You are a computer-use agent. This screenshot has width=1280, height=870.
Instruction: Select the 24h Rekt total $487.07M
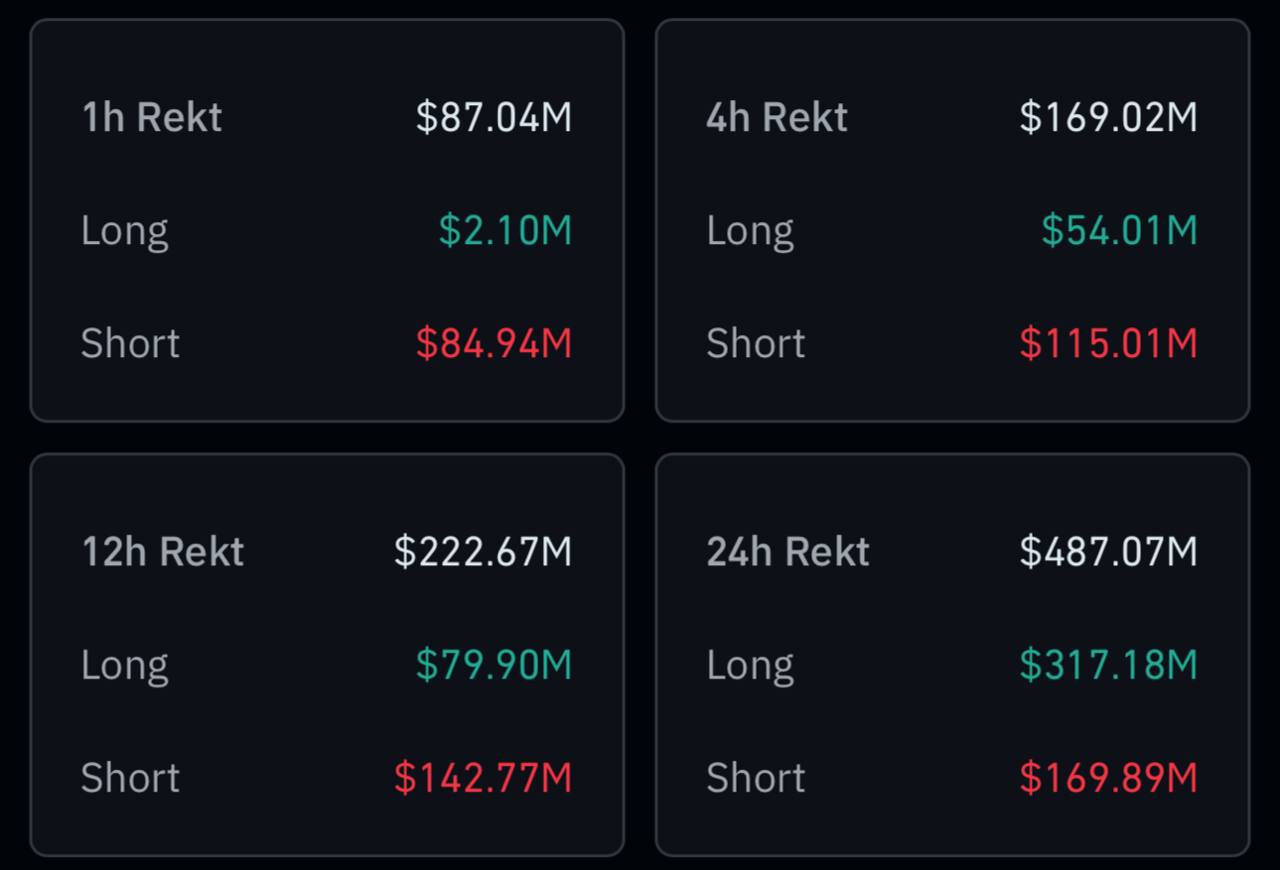click(x=1108, y=552)
